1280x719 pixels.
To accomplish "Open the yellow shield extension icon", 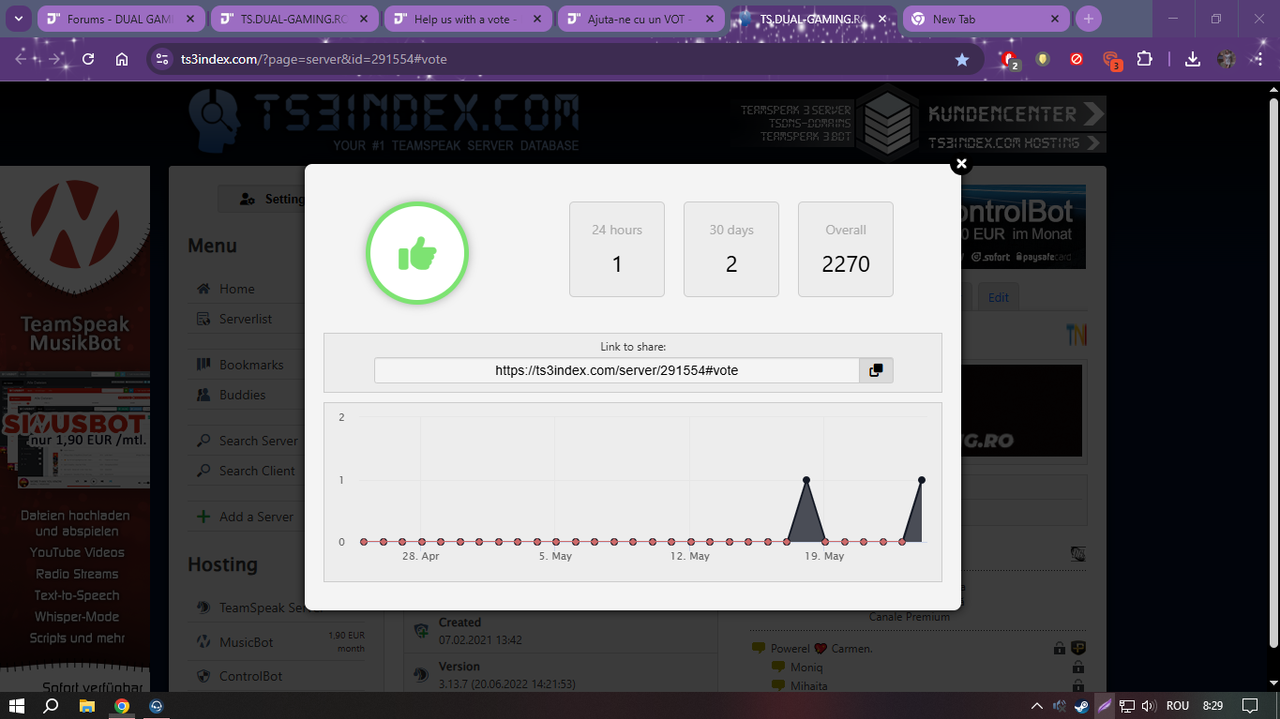I will pyautogui.click(x=1043, y=59).
